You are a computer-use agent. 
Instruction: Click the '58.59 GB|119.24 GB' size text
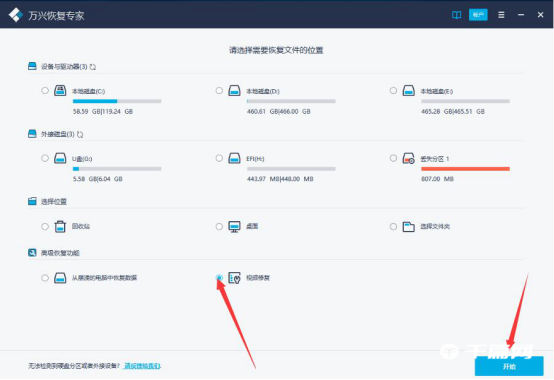pyautogui.click(x=103, y=112)
